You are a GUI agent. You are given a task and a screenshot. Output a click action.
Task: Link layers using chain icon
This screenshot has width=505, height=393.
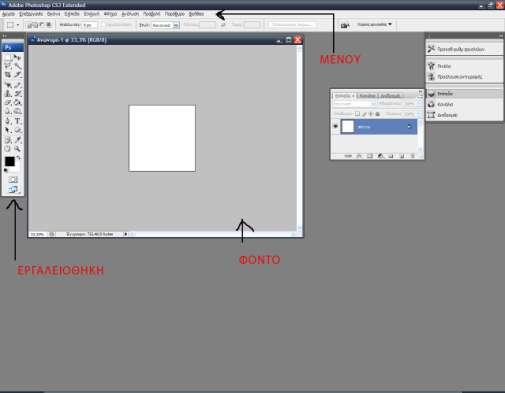click(x=348, y=156)
